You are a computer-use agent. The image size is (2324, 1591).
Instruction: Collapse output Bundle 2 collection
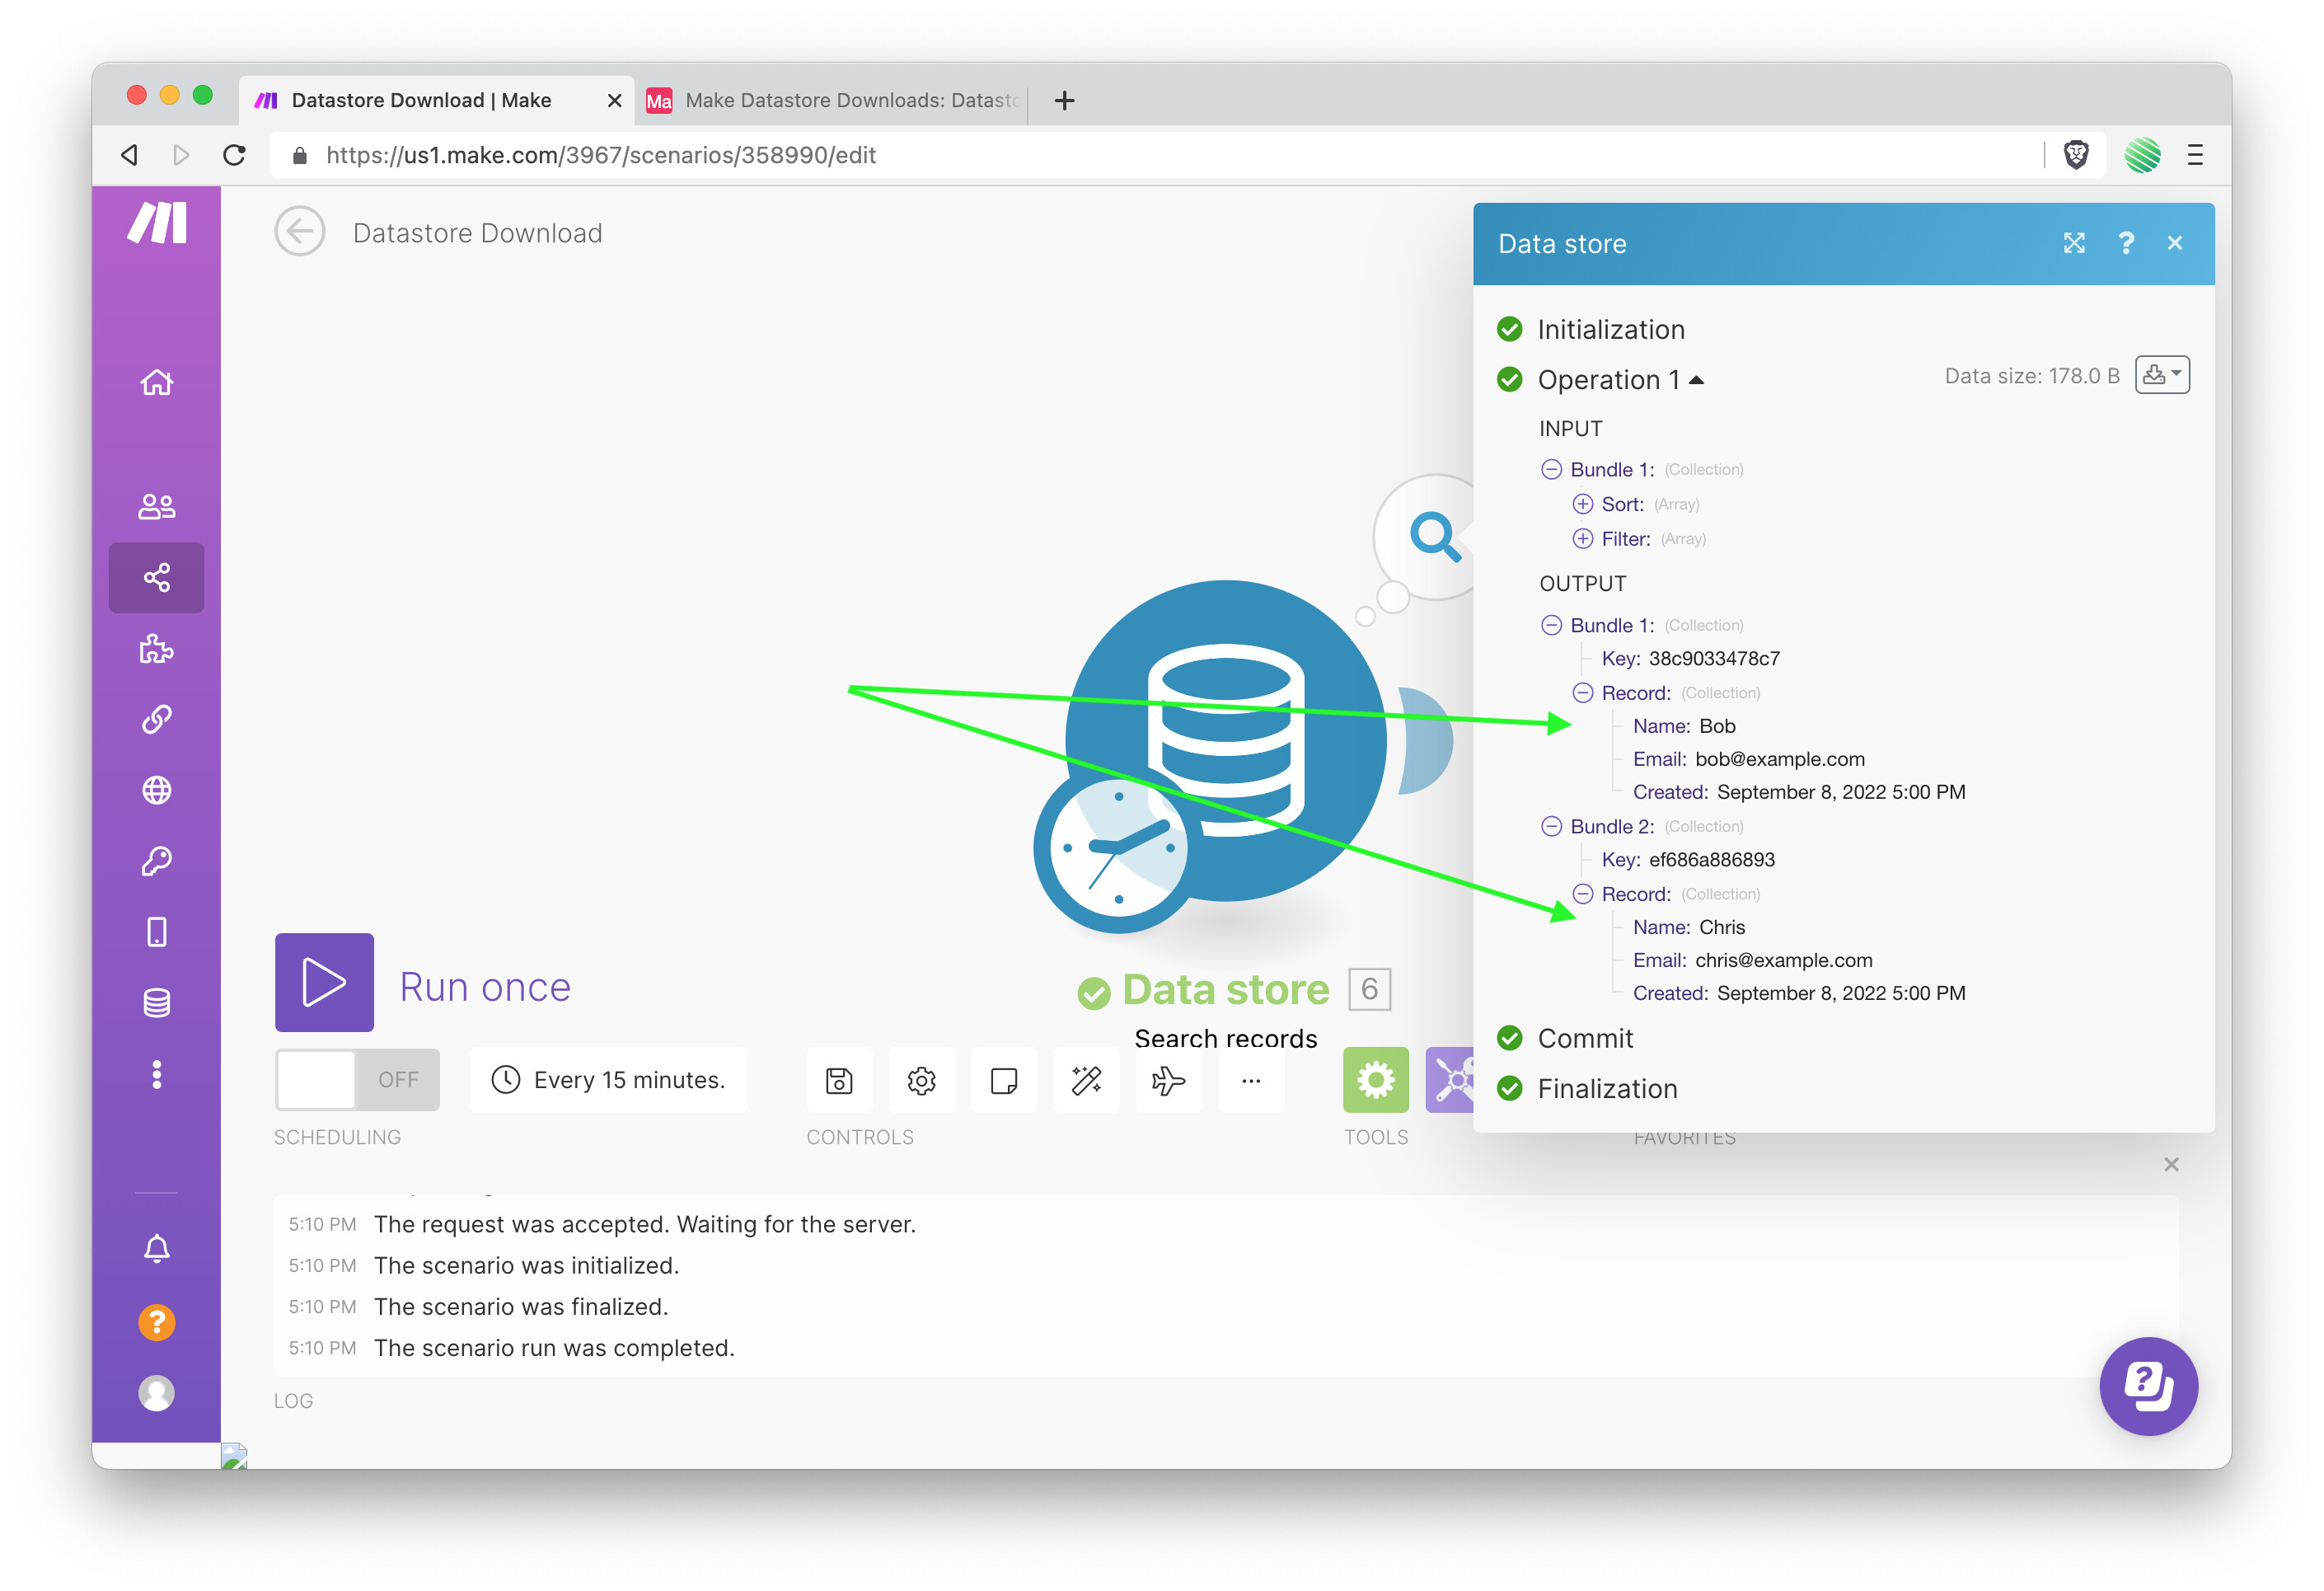click(x=1551, y=826)
